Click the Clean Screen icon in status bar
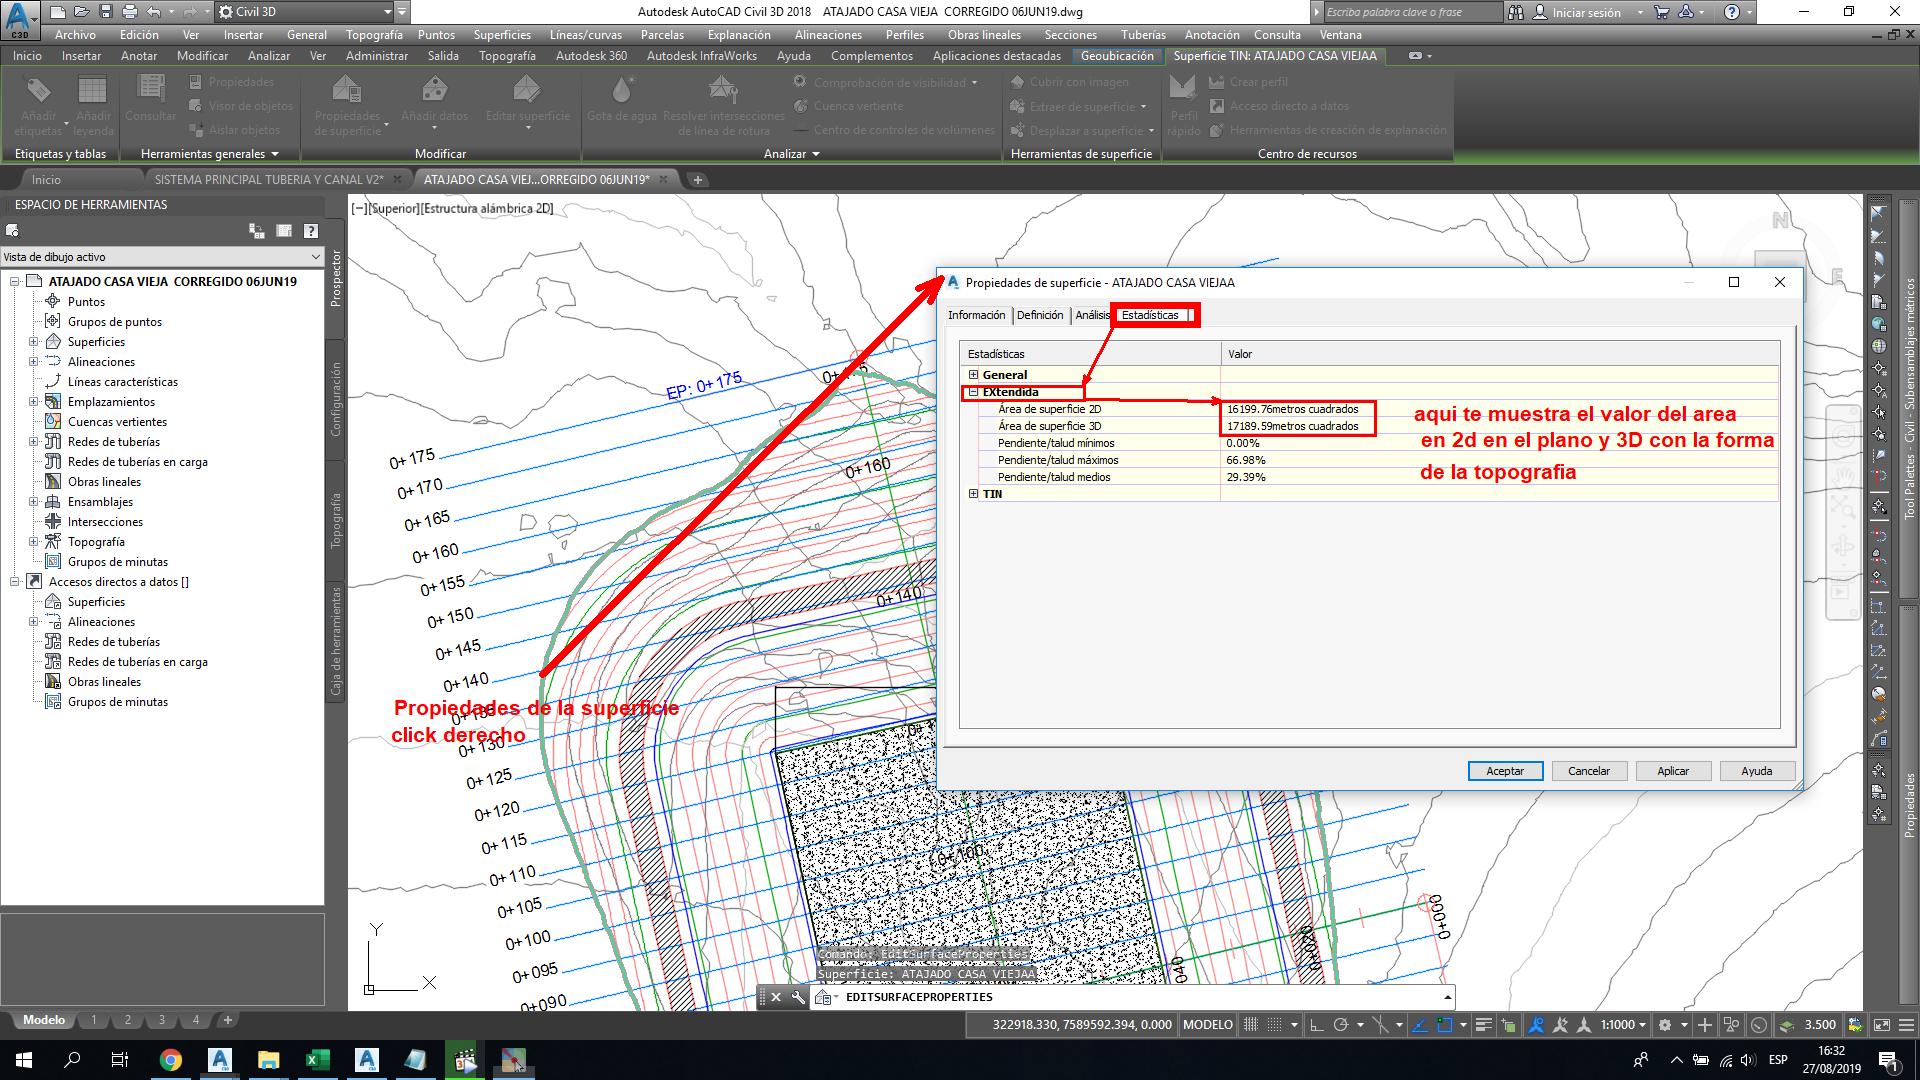This screenshot has height=1080, width=1920. 1881,1025
